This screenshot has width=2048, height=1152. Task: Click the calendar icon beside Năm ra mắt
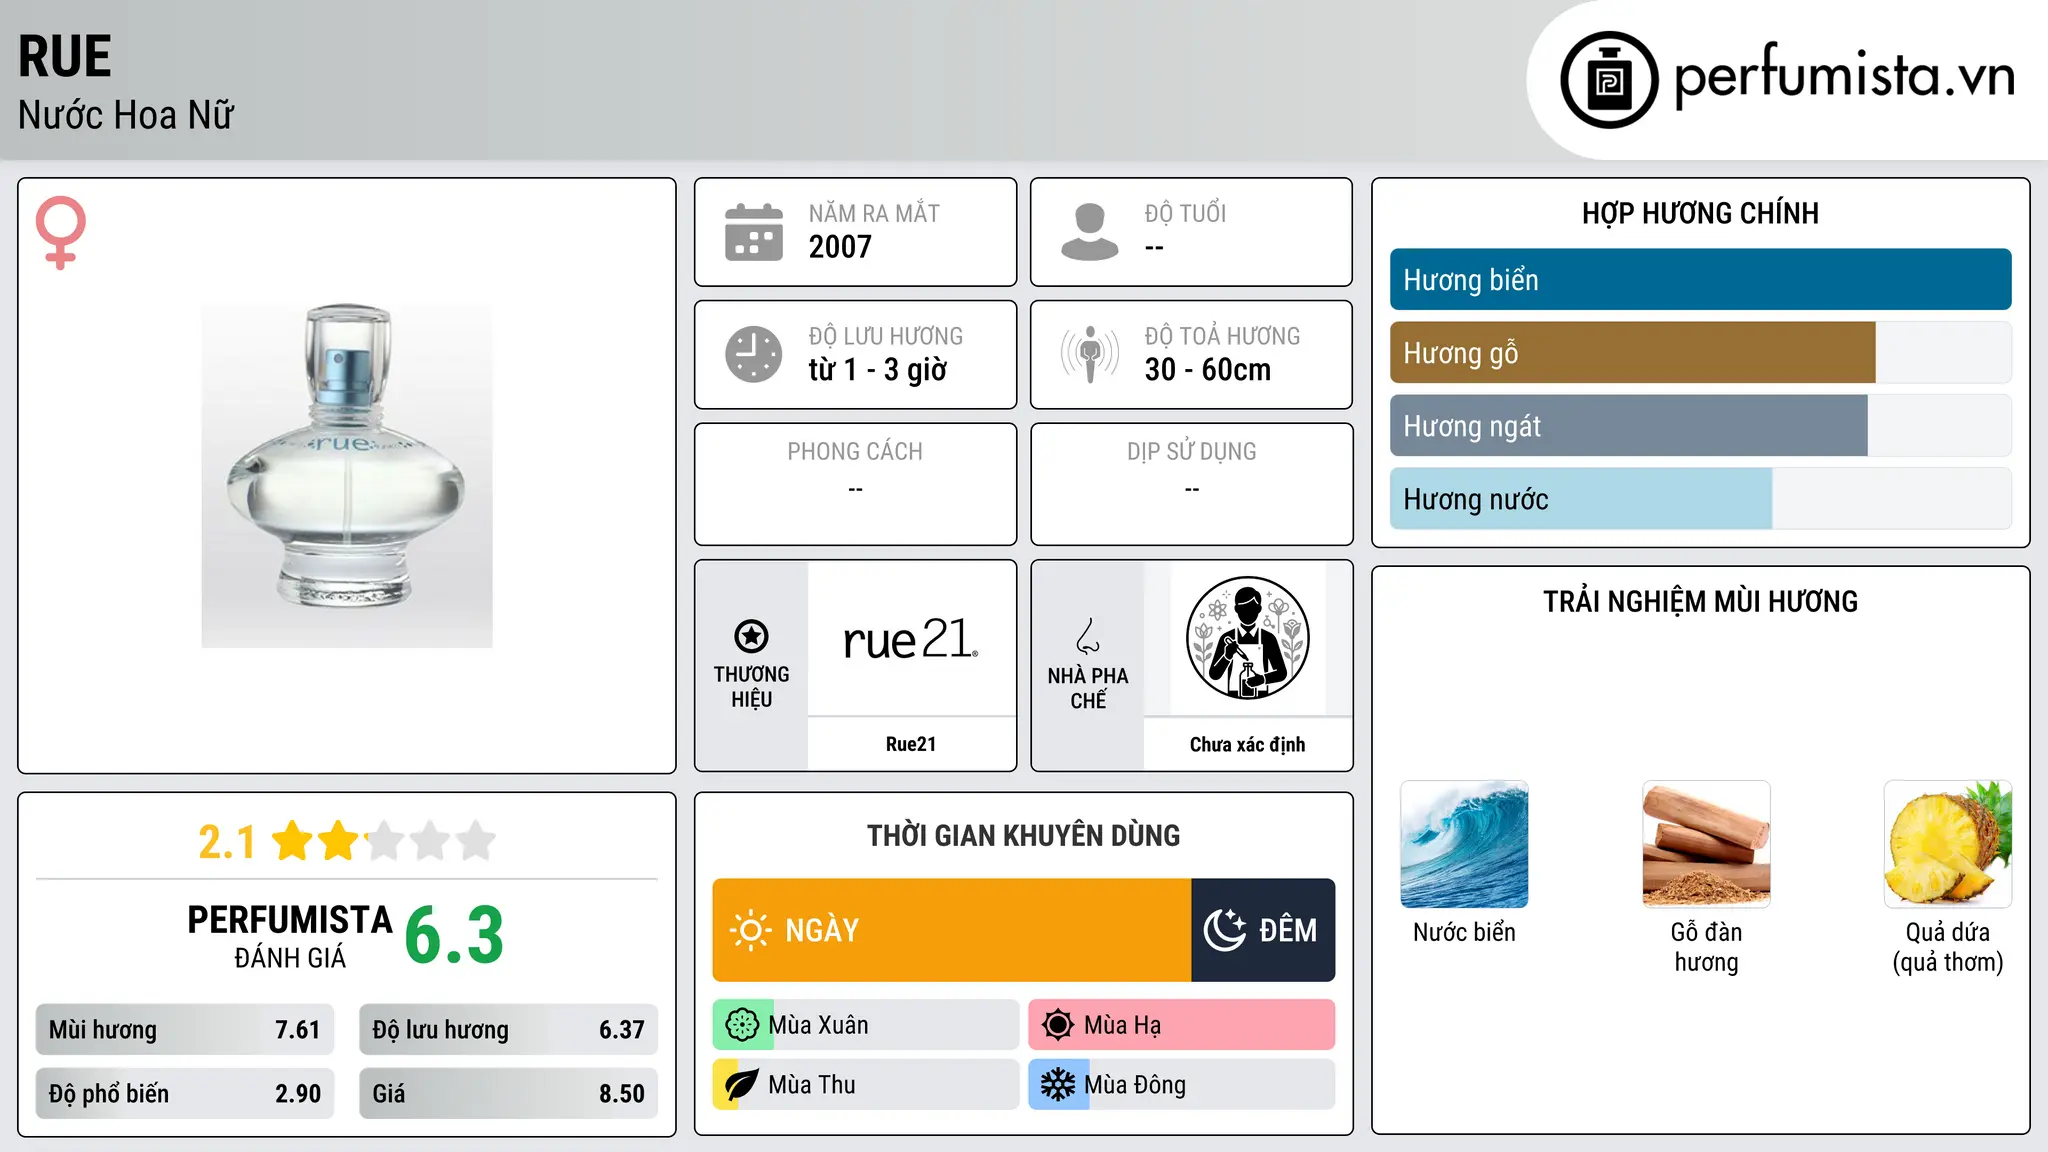click(754, 232)
